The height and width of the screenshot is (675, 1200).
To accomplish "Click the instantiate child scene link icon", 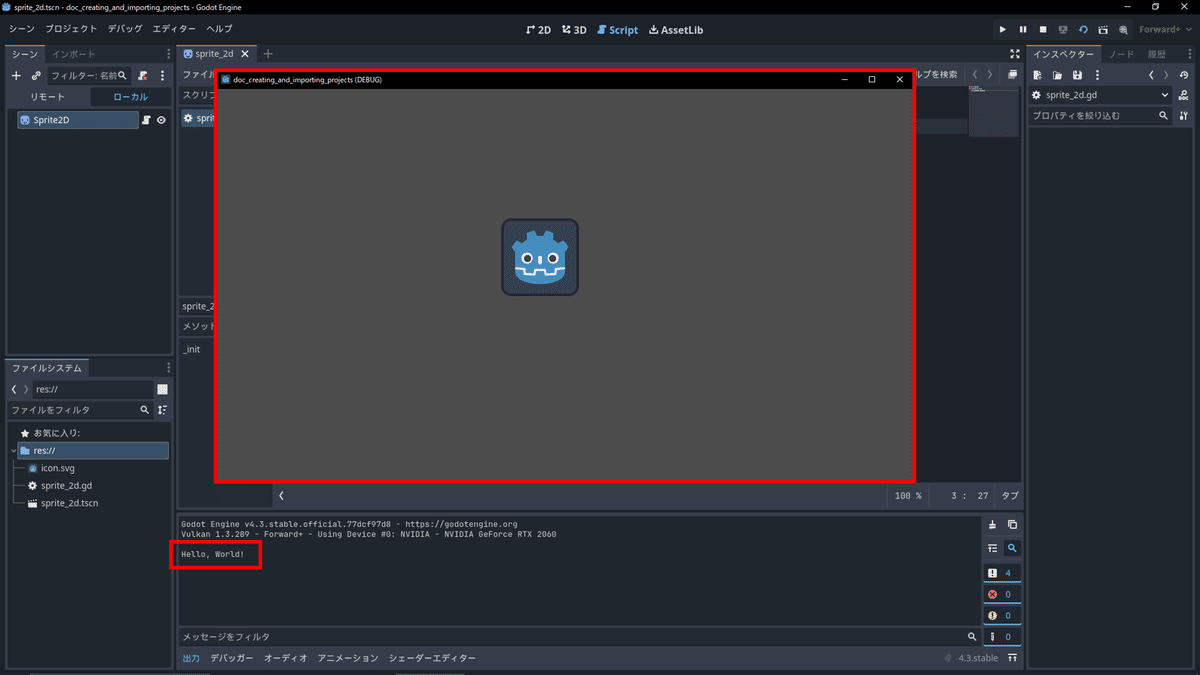I will [36, 75].
